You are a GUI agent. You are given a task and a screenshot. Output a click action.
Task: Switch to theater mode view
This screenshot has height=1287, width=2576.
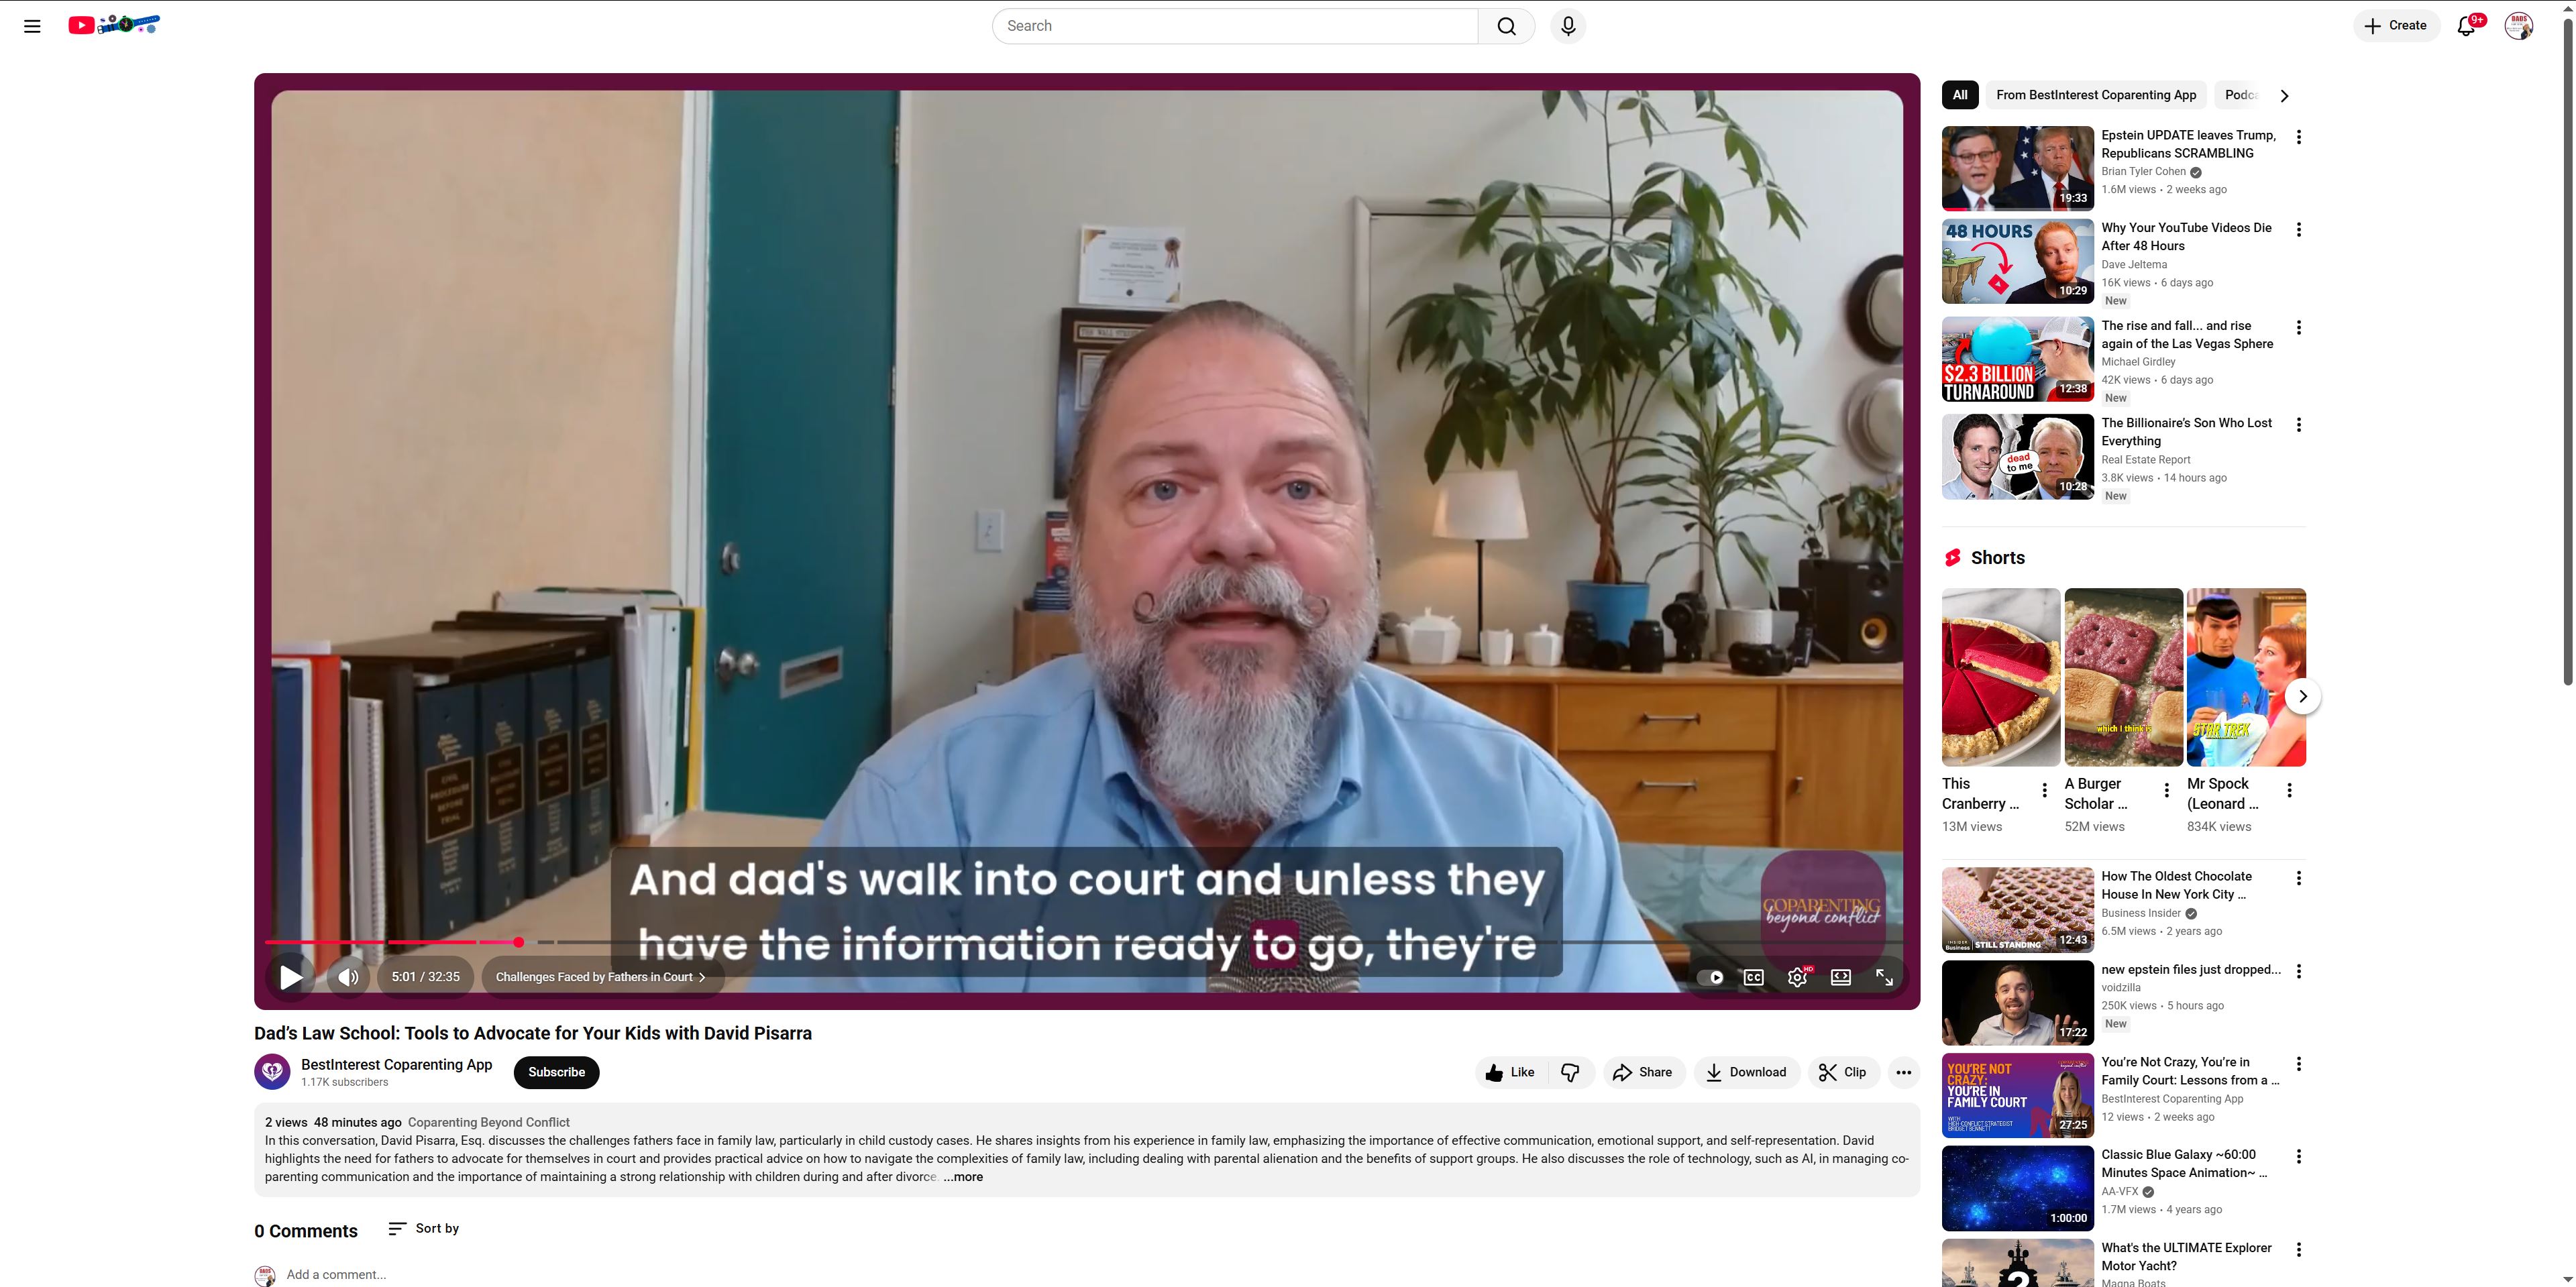pos(1840,977)
